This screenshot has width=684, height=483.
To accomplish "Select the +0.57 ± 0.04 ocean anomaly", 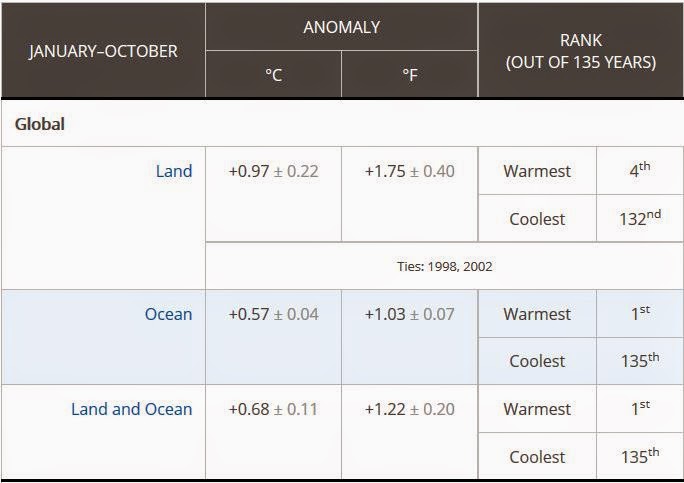I will point(273,314).
